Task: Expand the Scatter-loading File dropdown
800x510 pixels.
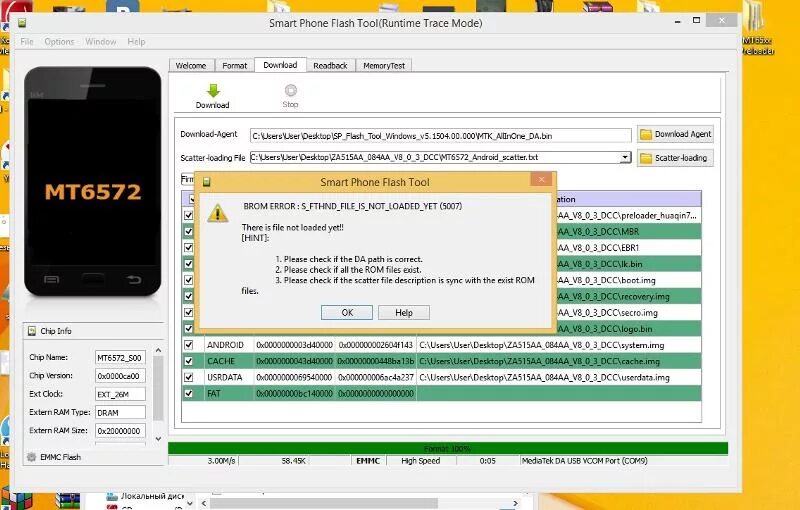Action: click(625, 158)
